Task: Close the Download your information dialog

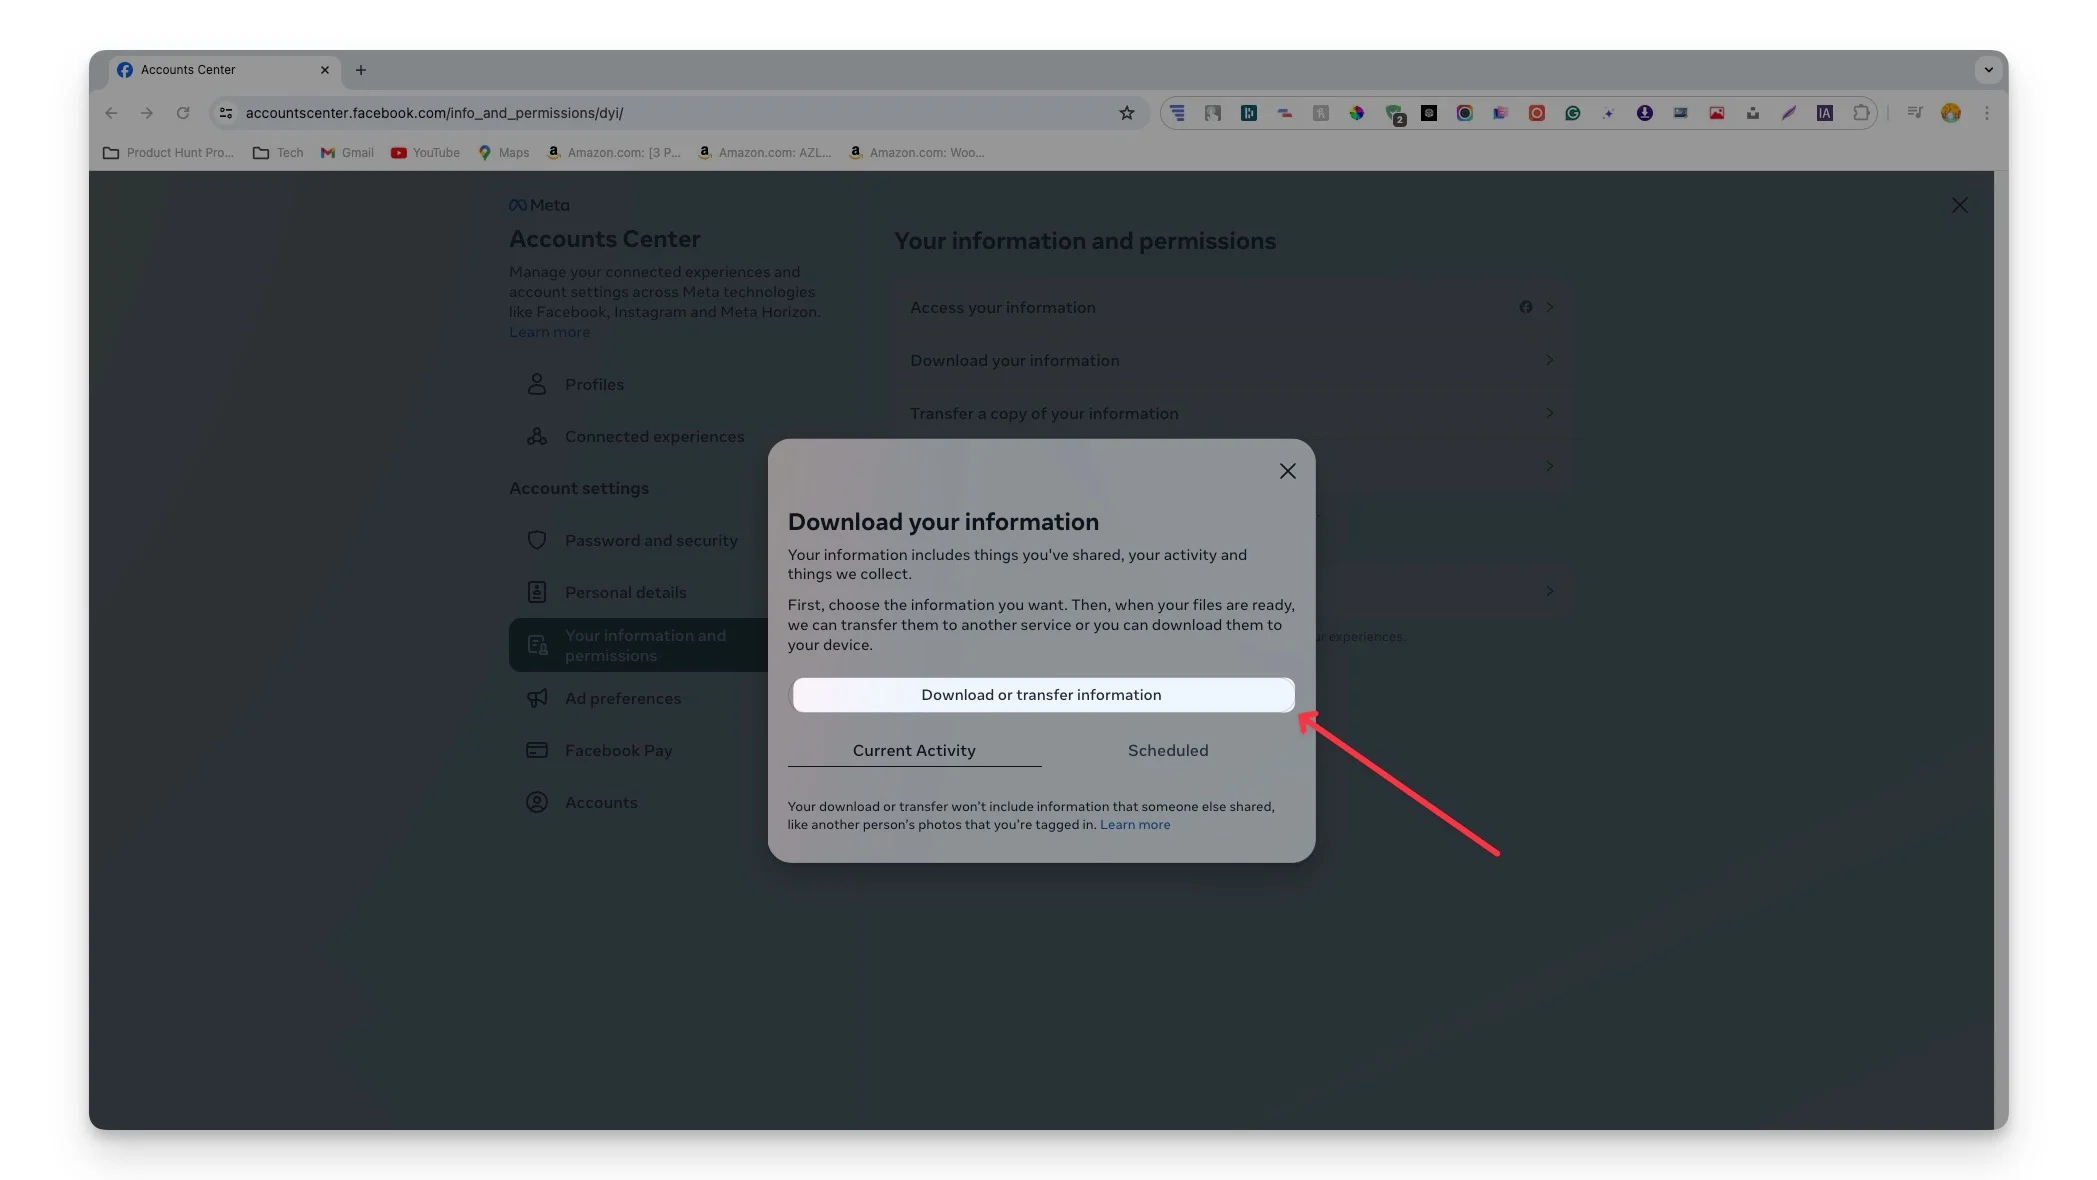Action: (x=1286, y=471)
